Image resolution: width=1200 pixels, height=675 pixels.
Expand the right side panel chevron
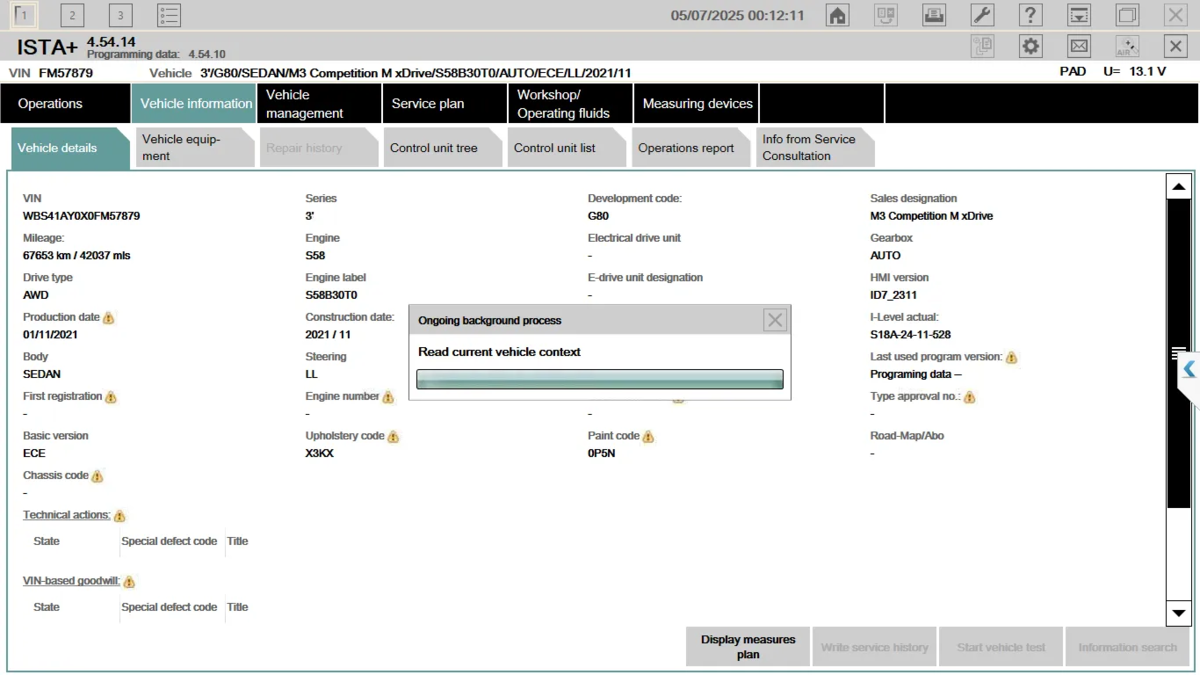coord(1188,370)
